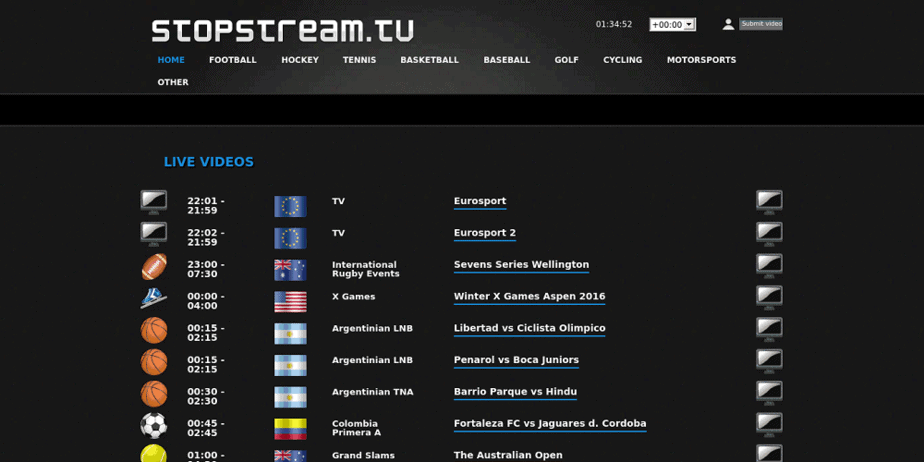Viewport: 924px width, 462px height.
Task: Open the FOOTBALL menu
Action: click(233, 60)
